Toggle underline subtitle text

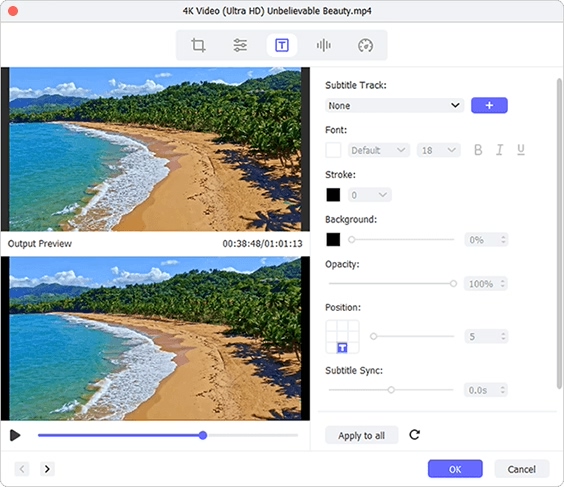(x=520, y=150)
